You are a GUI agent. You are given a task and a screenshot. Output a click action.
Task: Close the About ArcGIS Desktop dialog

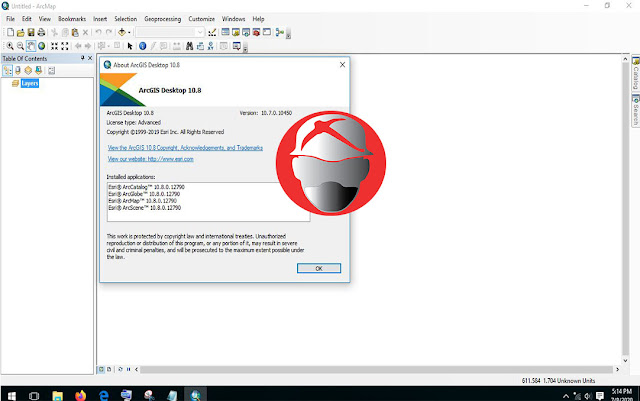(342, 65)
